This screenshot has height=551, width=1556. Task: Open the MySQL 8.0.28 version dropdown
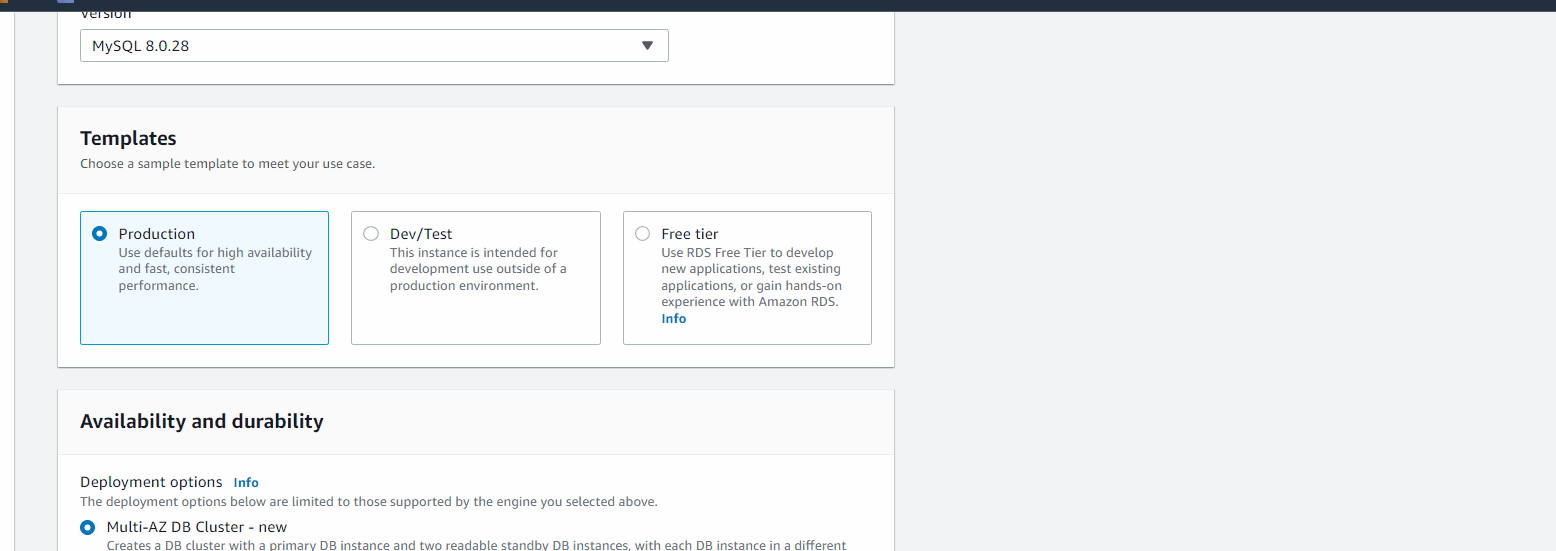[374, 46]
